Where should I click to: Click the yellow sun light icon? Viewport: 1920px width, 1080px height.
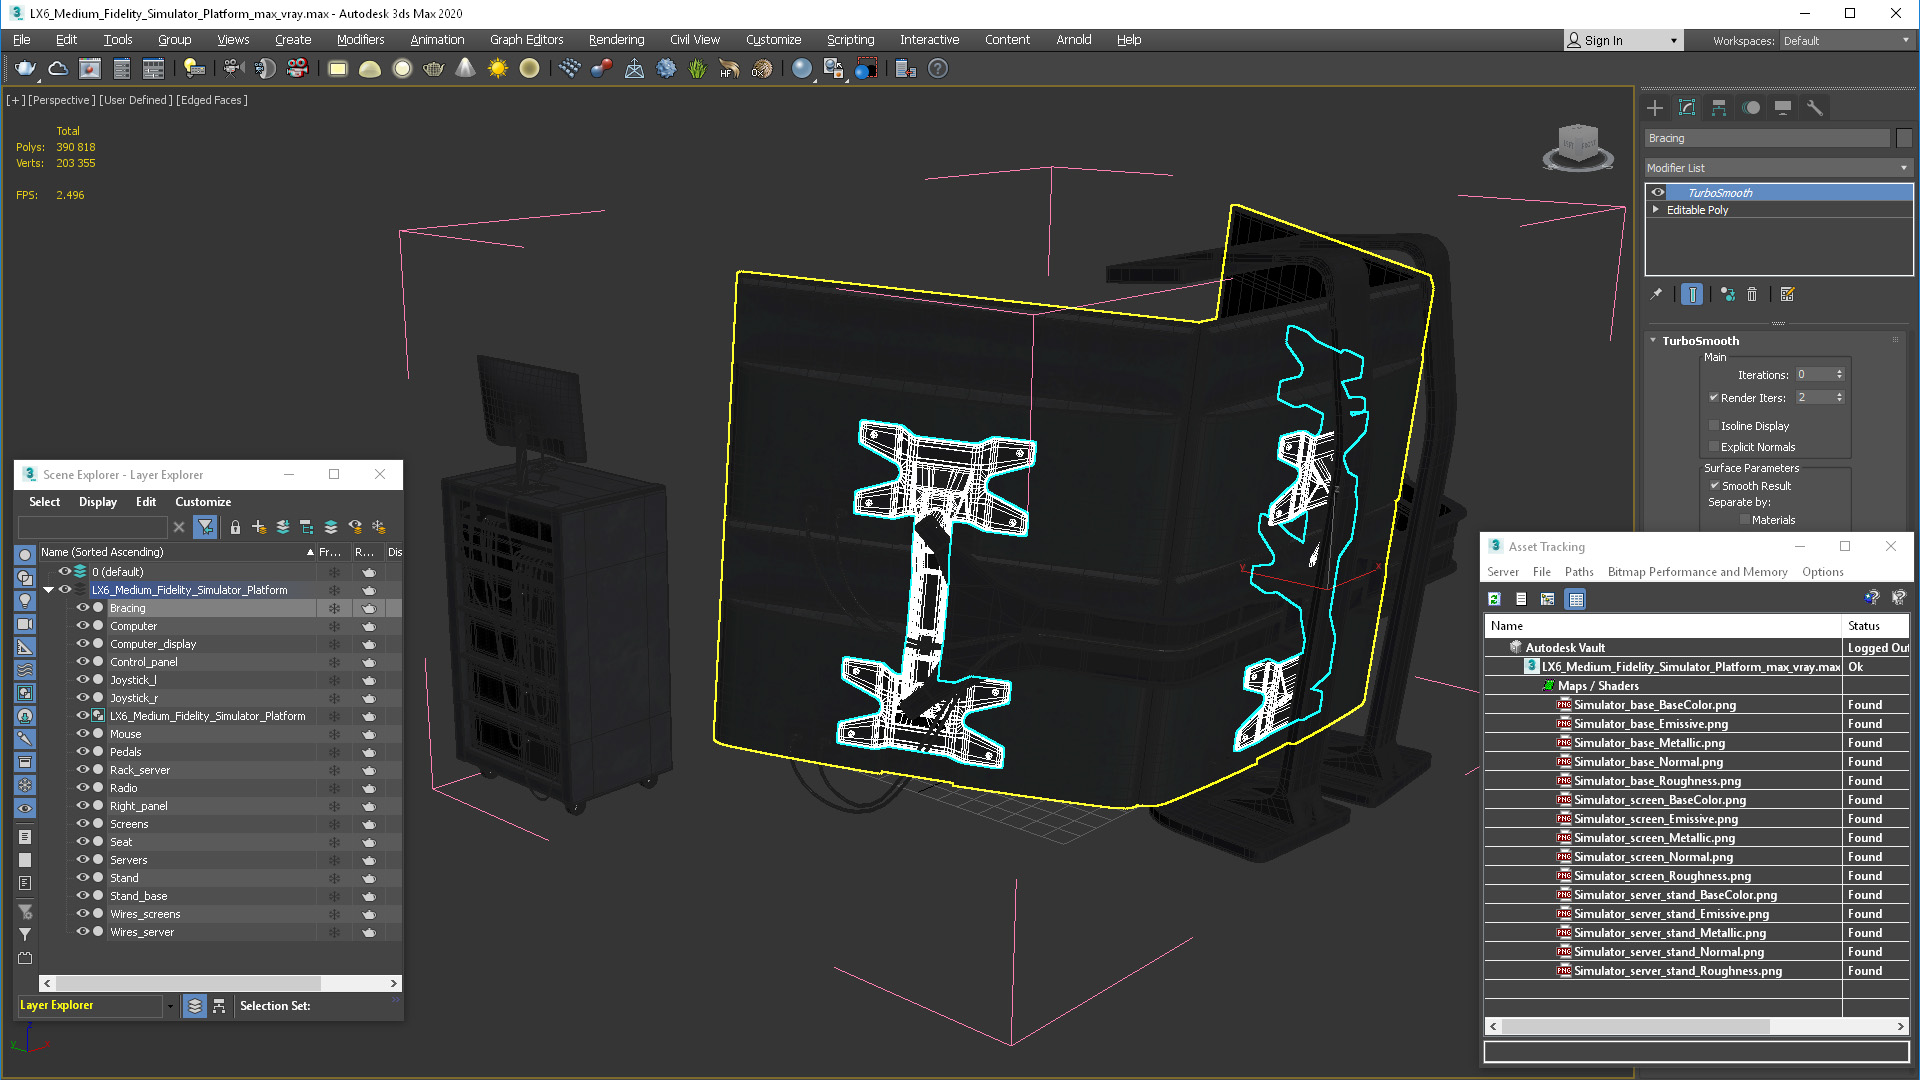coord(498,69)
